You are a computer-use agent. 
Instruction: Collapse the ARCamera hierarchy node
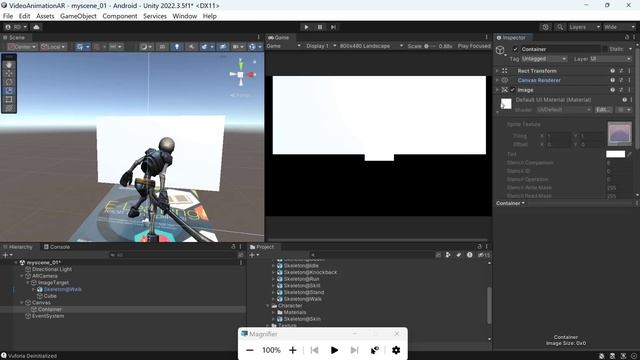coord(22,276)
